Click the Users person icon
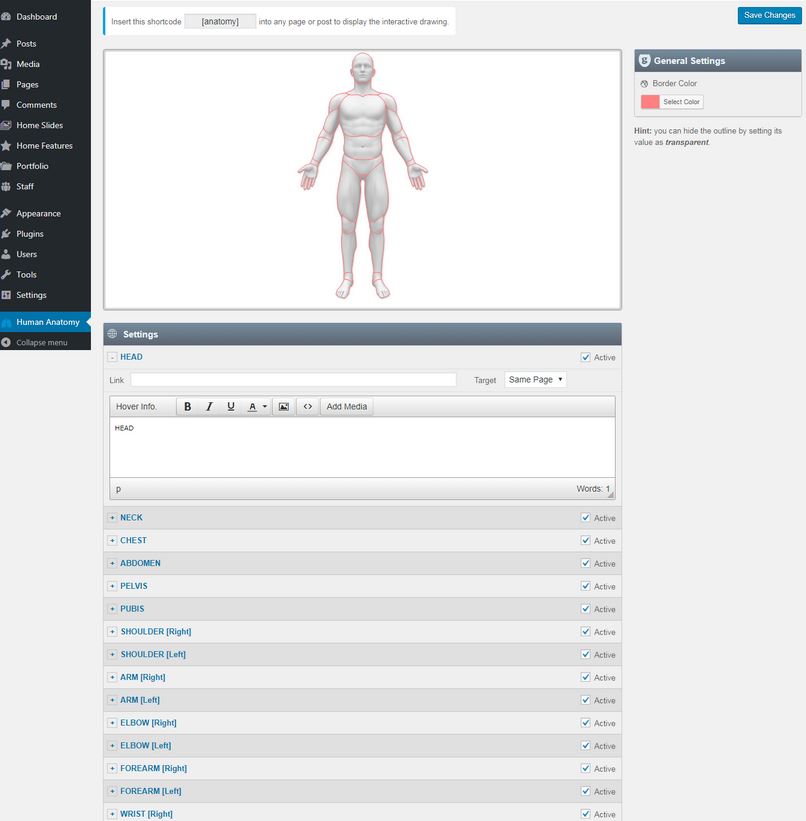 6,254
